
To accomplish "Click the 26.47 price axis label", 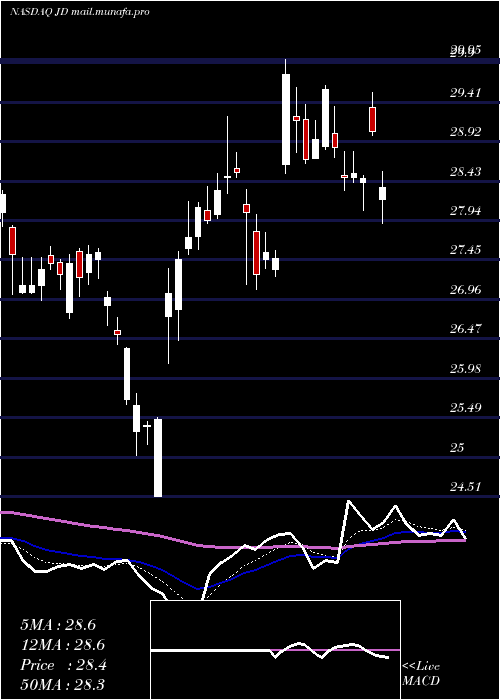I will pyautogui.click(x=465, y=329).
